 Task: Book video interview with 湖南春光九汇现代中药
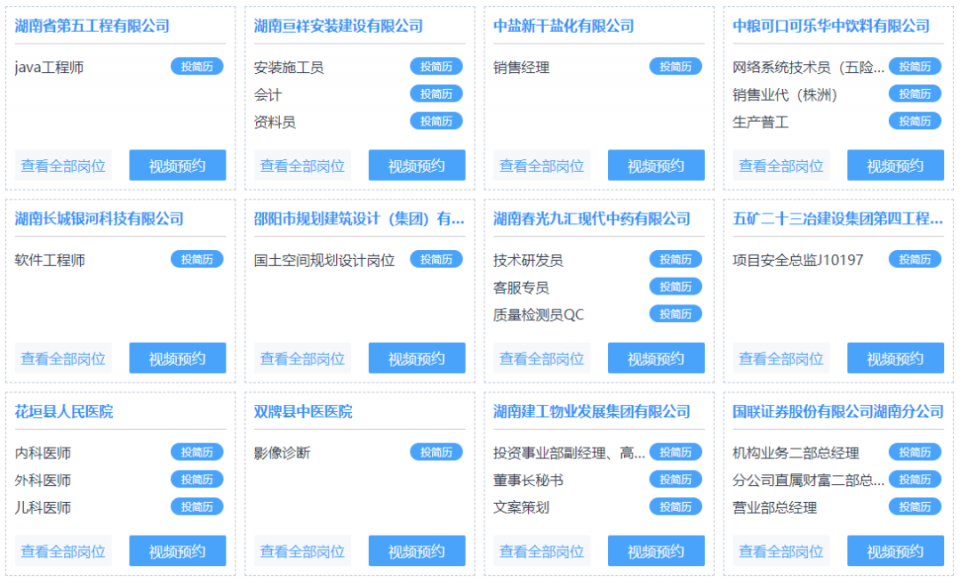pos(656,358)
